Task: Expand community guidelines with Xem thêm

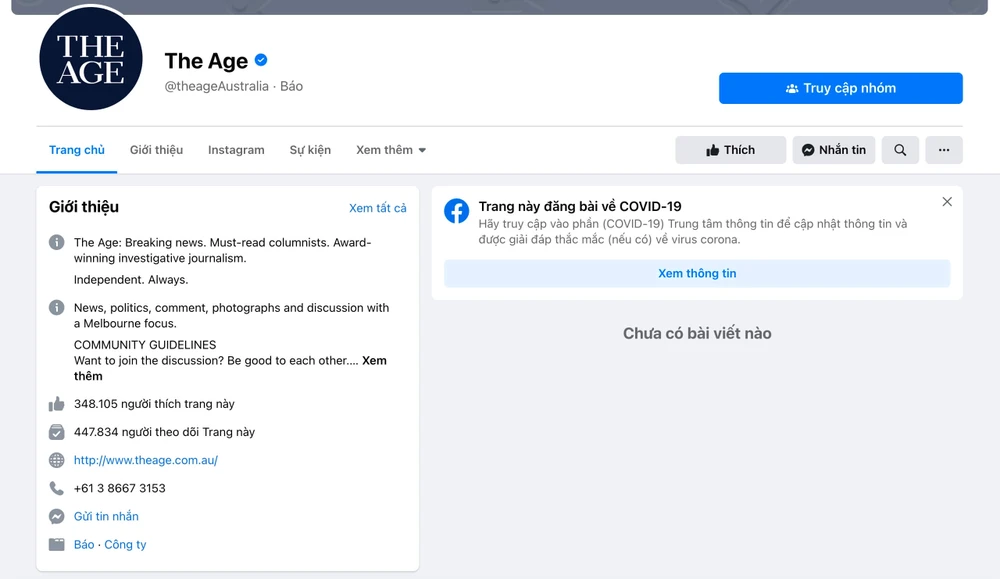Action: tap(374, 360)
